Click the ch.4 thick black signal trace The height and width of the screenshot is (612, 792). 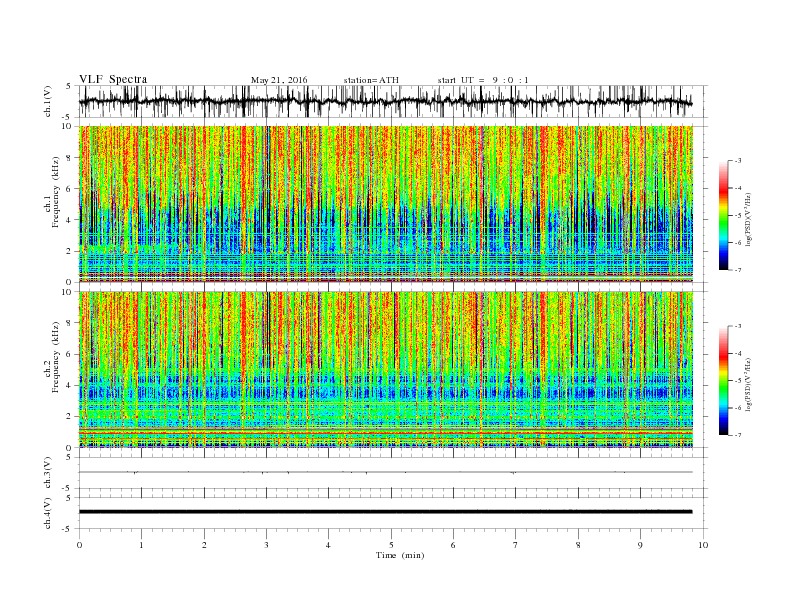pos(386,512)
